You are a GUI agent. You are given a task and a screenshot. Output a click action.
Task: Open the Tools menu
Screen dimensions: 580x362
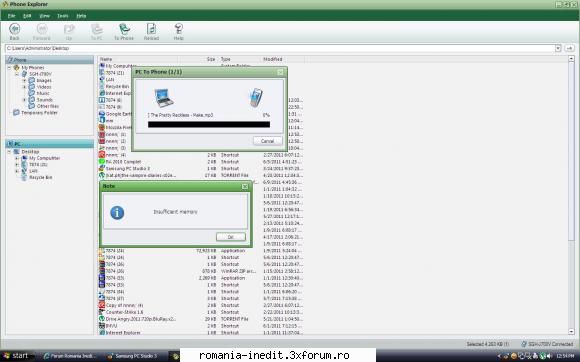coord(63,16)
